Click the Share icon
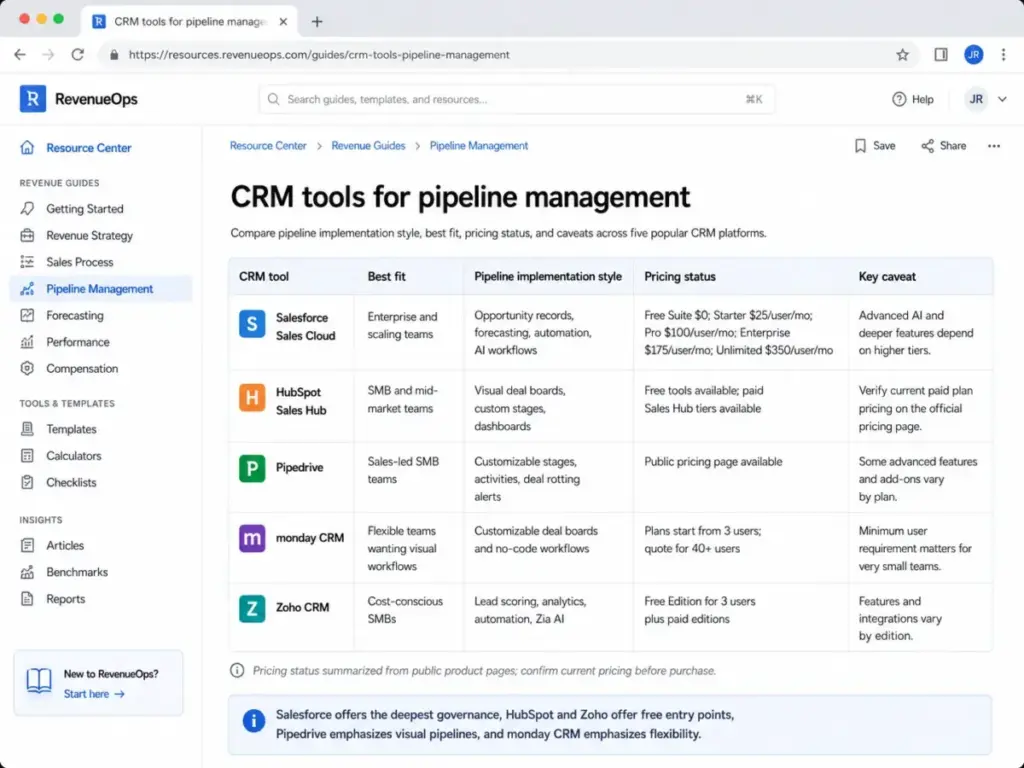1024x768 pixels. (x=927, y=146)
